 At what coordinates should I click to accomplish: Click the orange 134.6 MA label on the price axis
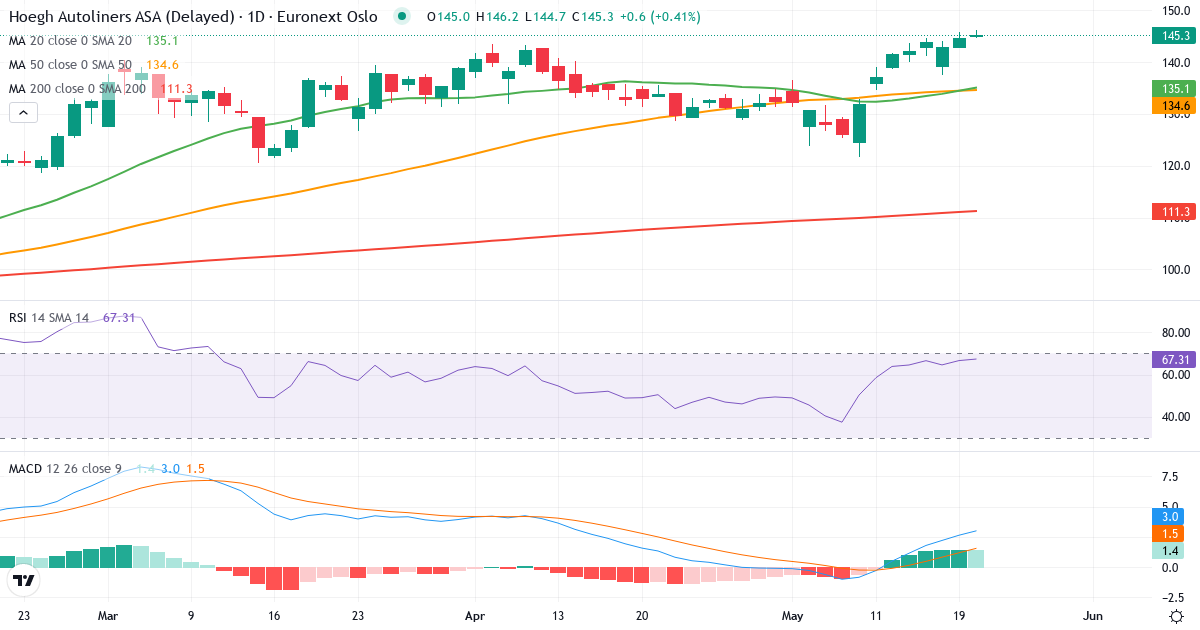1176,106
